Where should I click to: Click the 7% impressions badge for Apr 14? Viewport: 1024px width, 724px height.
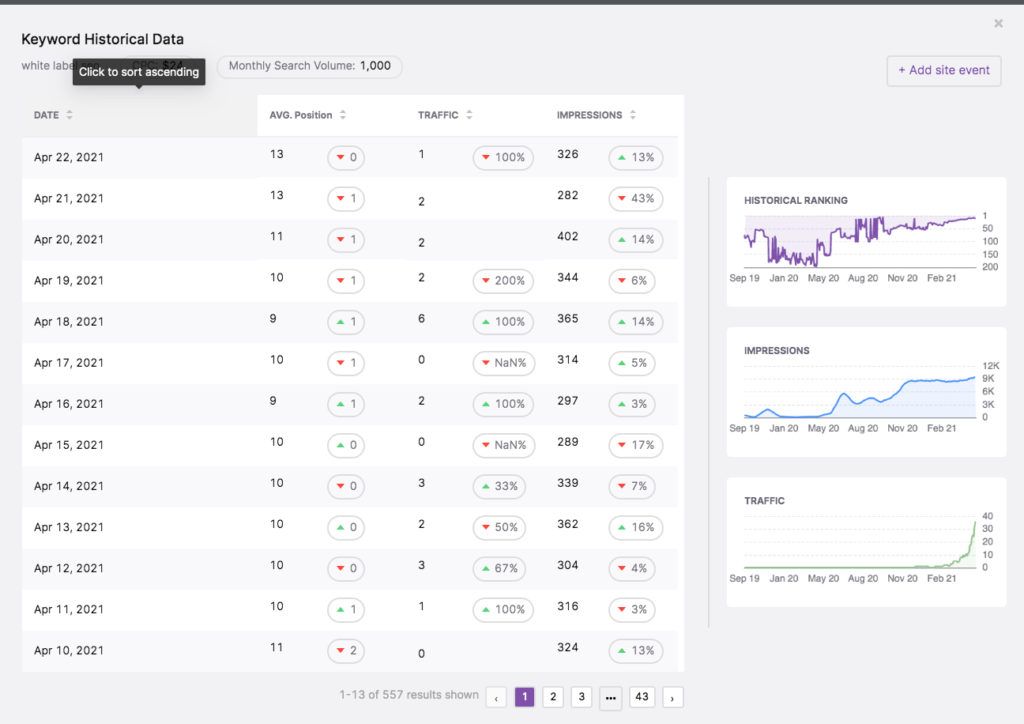click(x=632, y=486)
